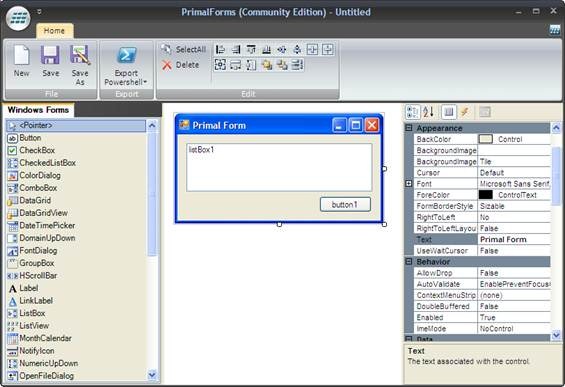The width and height of the screenshot is (565, 387).
Task: Click the ForeColor black swatch
Action: click(x=485, y=195)
